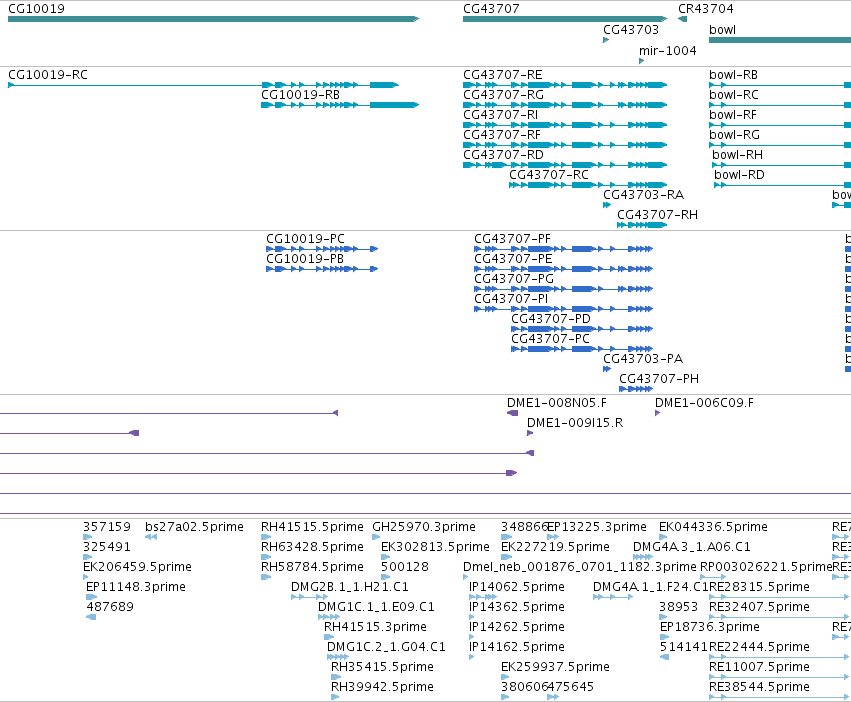Click EST RH63428.5prime
Screen dimensions: 851x702
(x=265, y=557)
